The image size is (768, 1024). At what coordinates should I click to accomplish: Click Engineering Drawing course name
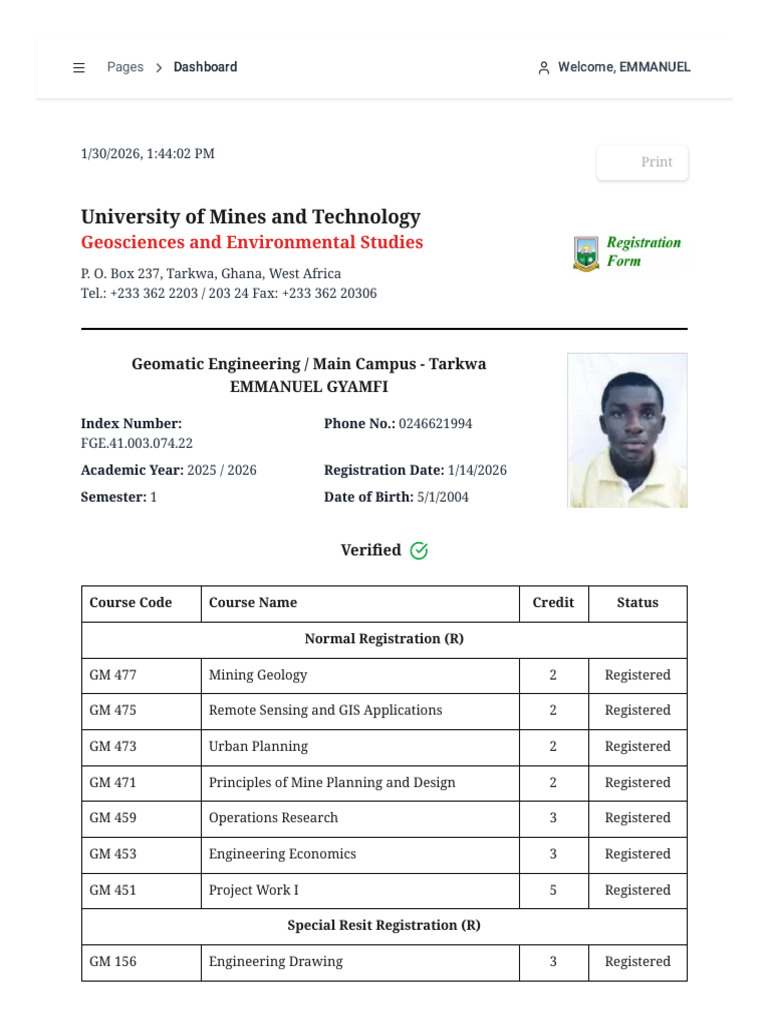tap(276, 962)
